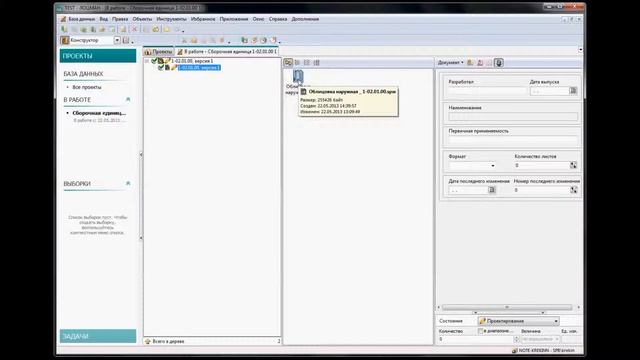This screenshot has width=640, height=360.
Task: Open the Вид menu
Action: [x=104, y=19]
